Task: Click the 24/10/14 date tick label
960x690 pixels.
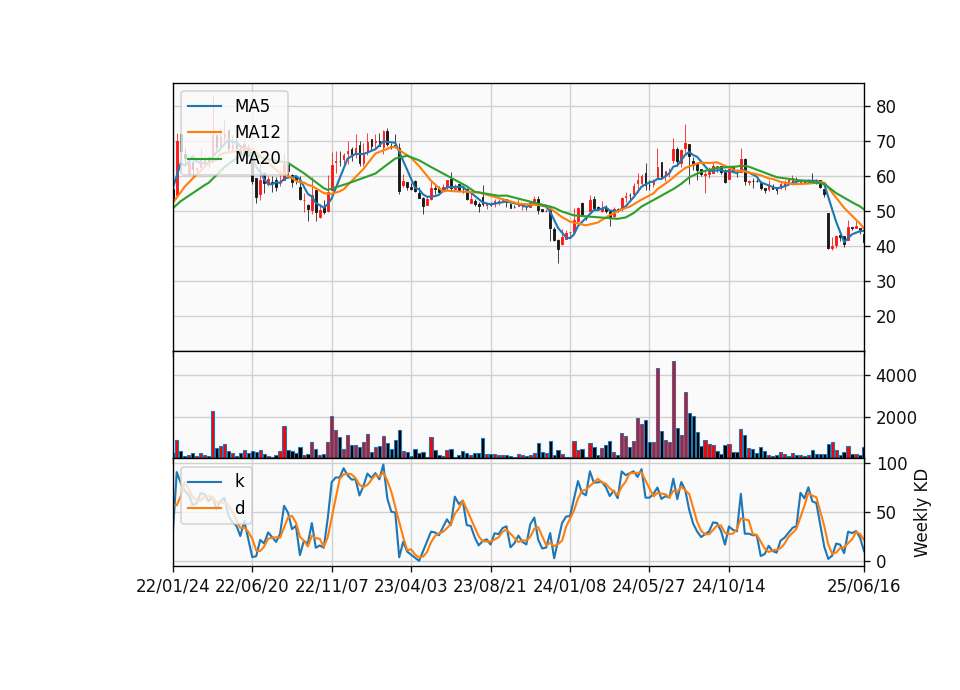Action: [729, 586]
